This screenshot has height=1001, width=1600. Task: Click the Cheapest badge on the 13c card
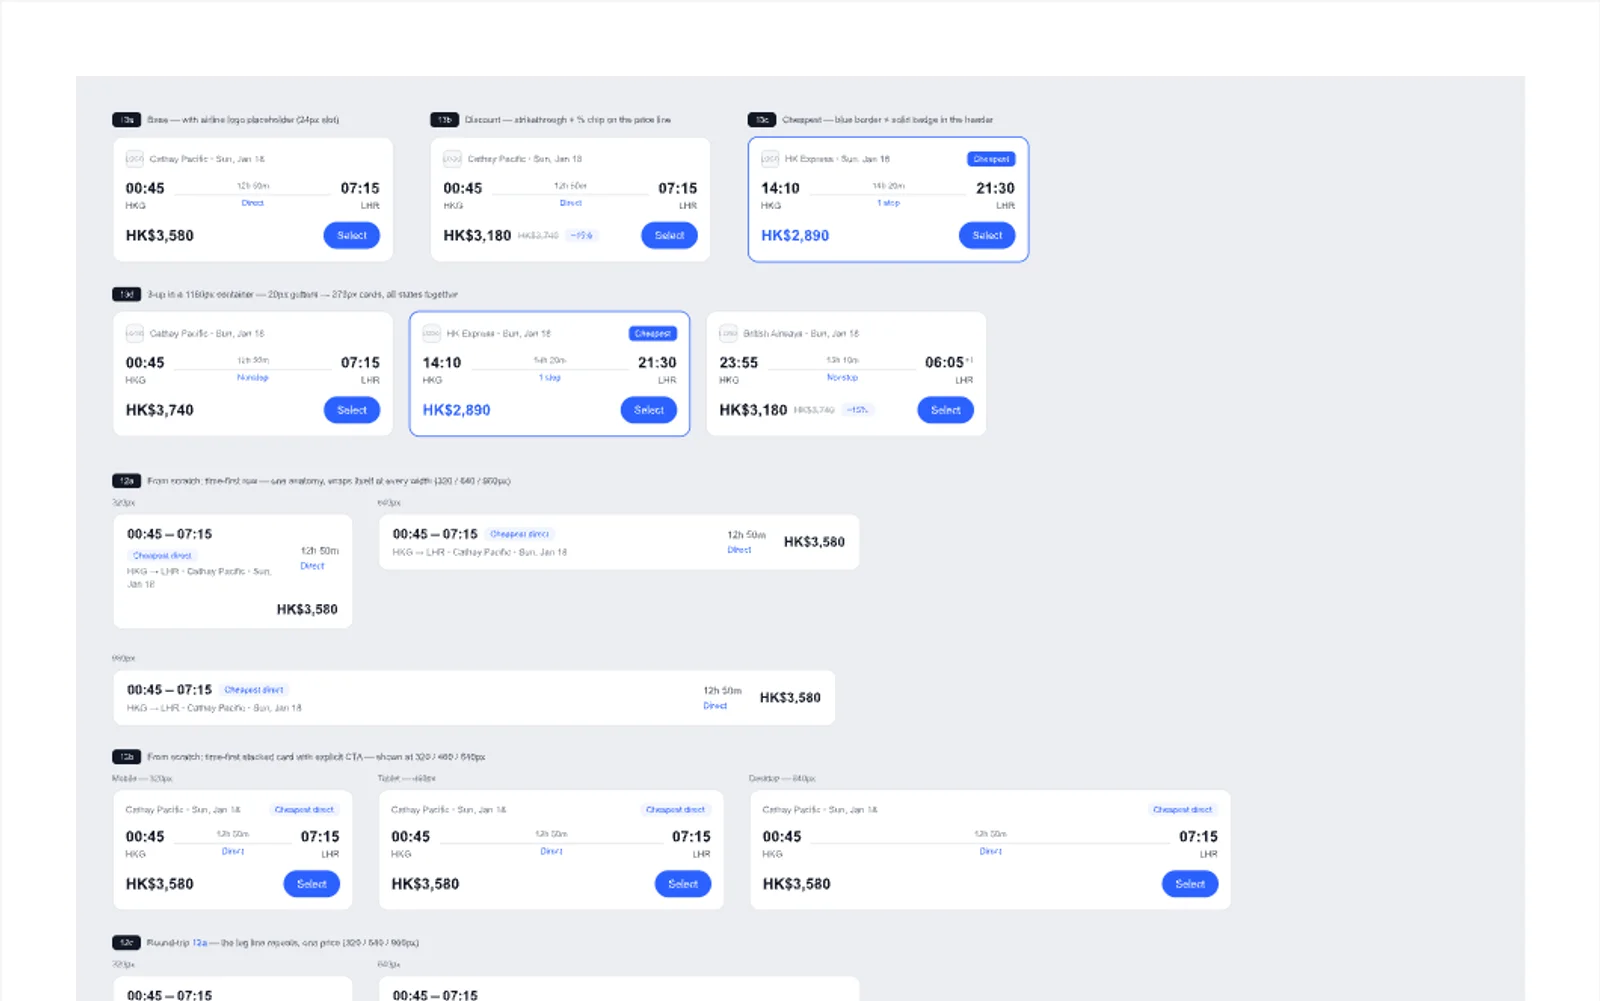pos(991,159)
